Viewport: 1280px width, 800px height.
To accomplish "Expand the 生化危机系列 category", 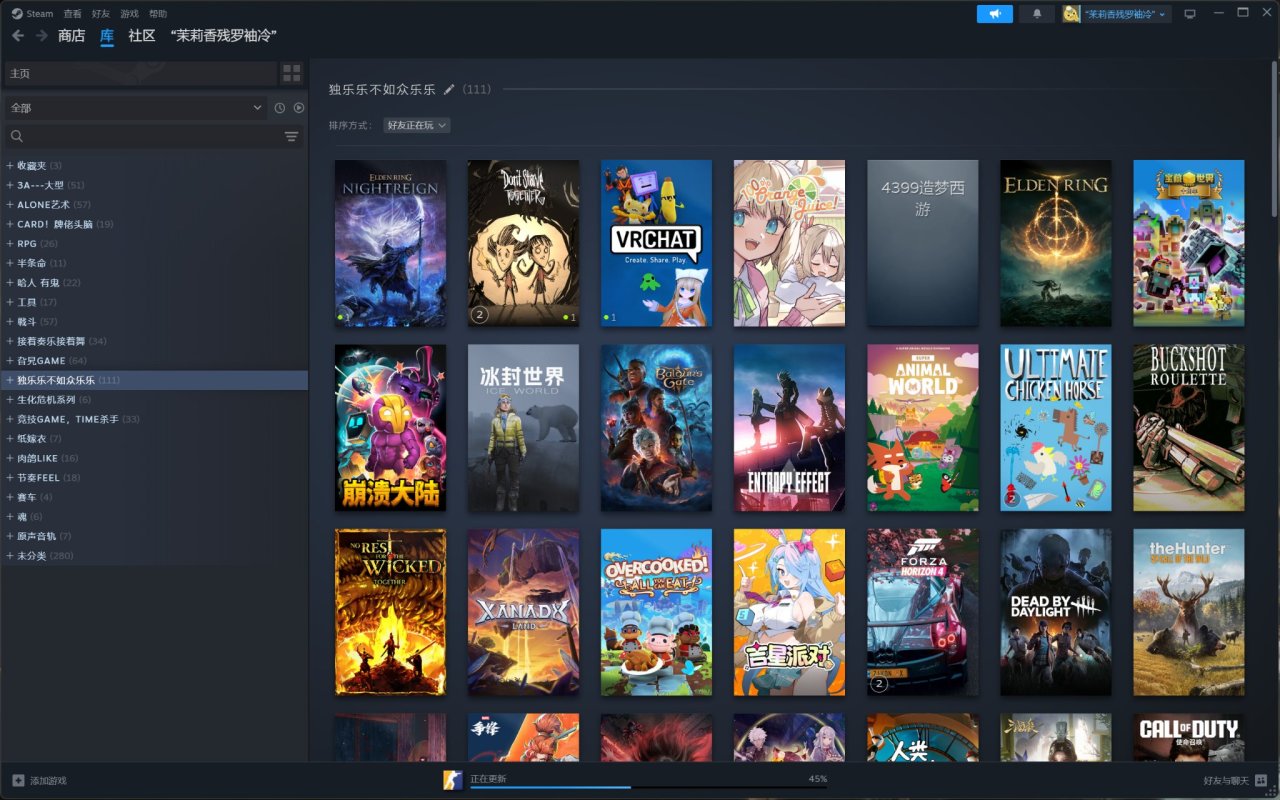I will click(10, 400).
